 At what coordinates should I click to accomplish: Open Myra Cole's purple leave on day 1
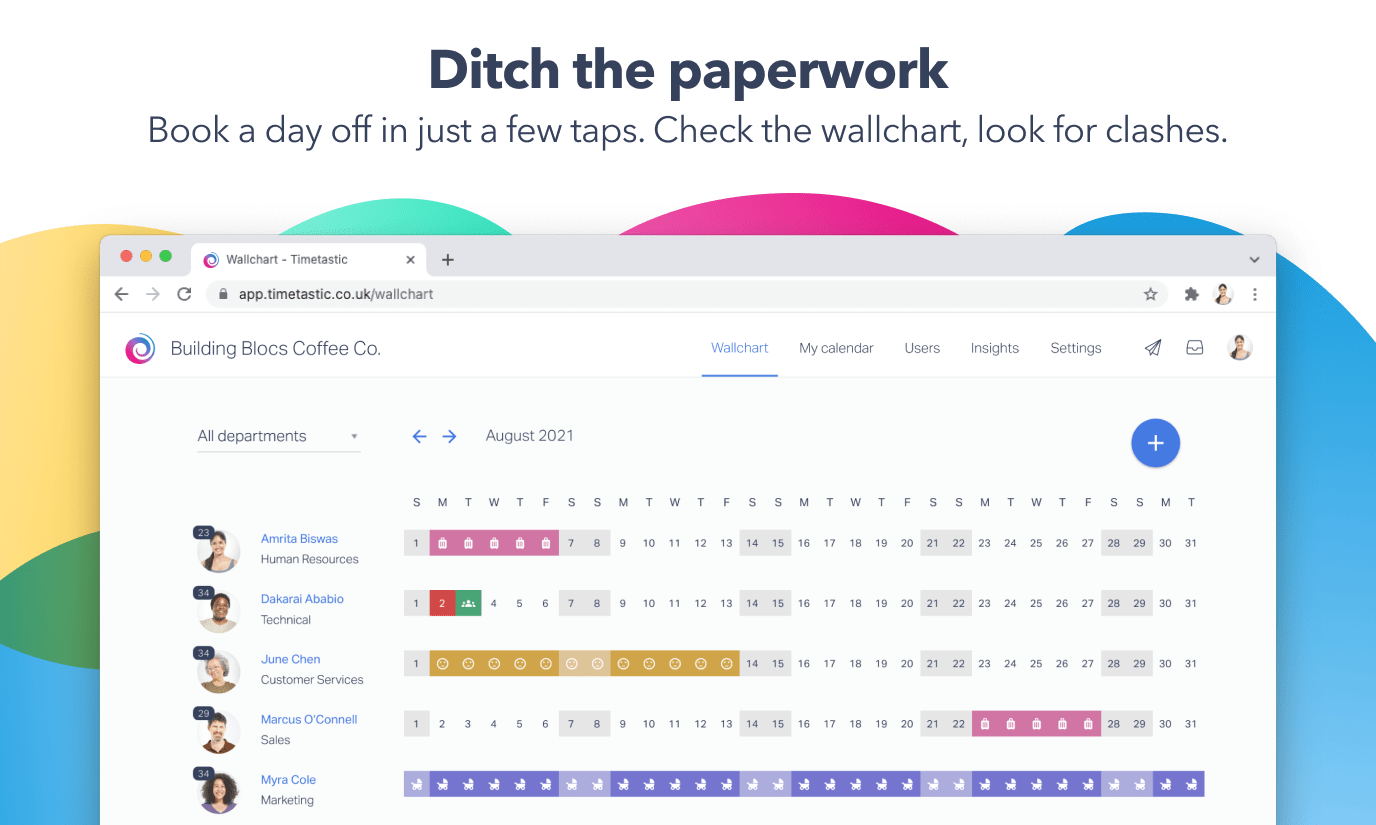point(417,784)
